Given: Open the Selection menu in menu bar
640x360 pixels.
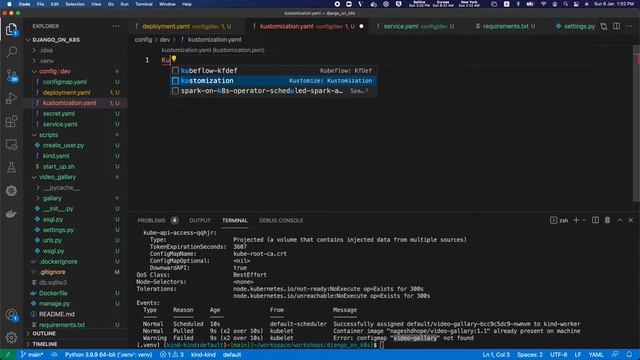Looking at the screenshot, I should click(x=75, y=4).
